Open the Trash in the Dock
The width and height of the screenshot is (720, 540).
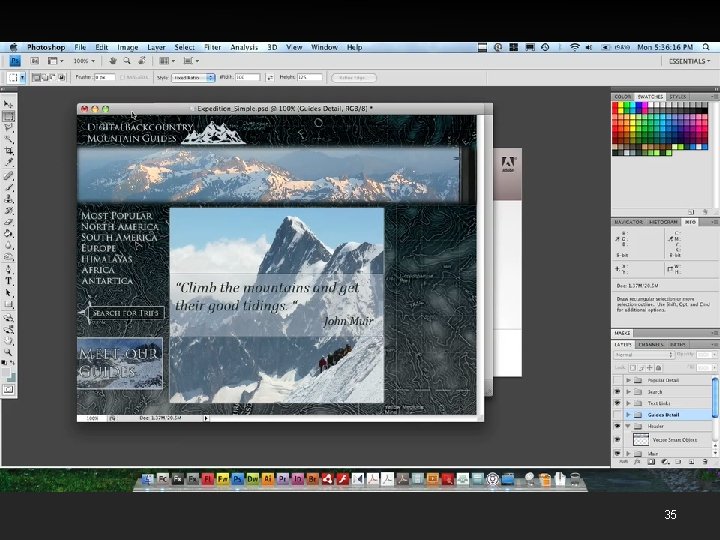pos(575,479)
